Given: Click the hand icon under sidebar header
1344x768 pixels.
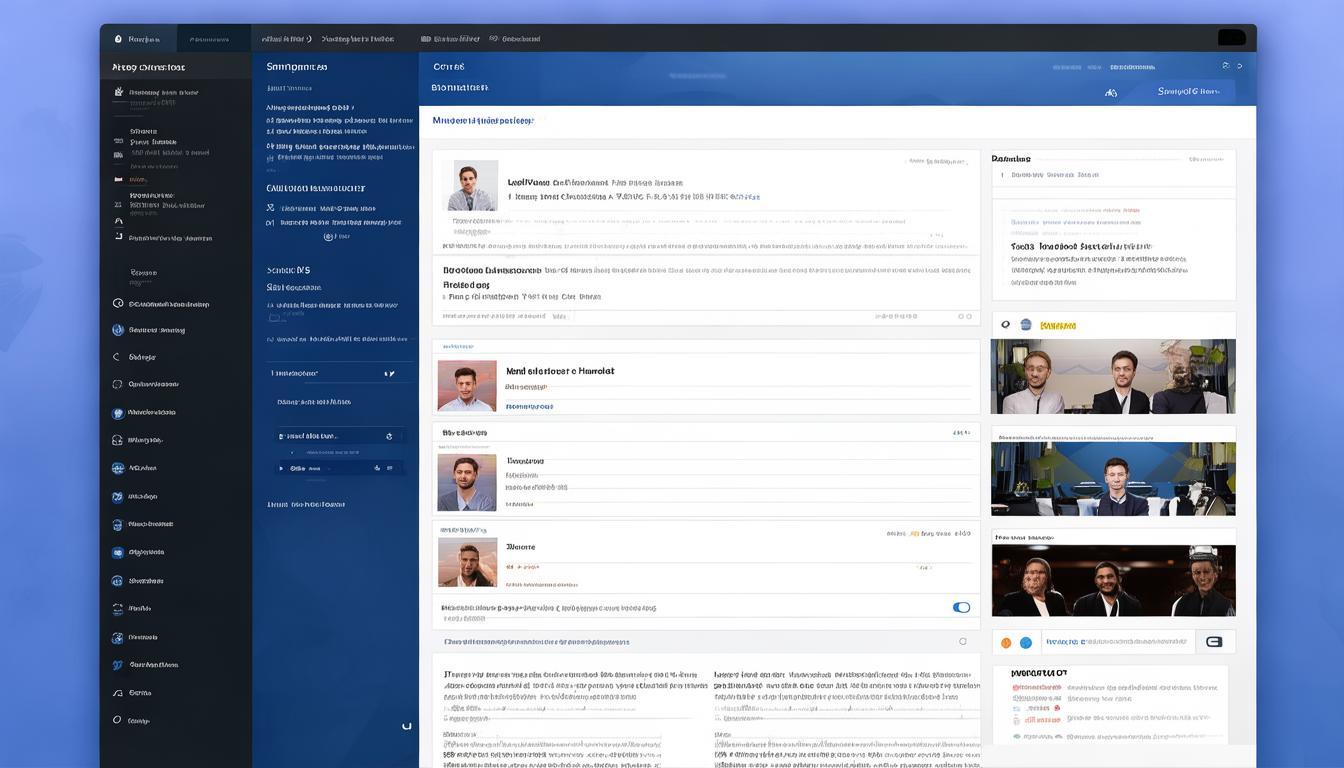Looking at the screenshot, I should [x=119, y=92].
